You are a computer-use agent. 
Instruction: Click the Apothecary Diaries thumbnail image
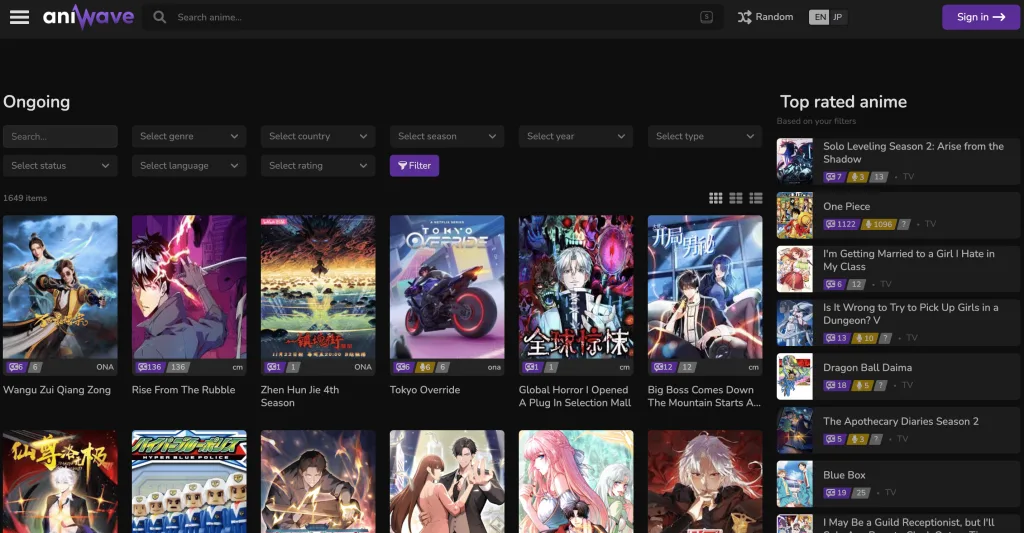pyautogui.click(x=795, y=430)
